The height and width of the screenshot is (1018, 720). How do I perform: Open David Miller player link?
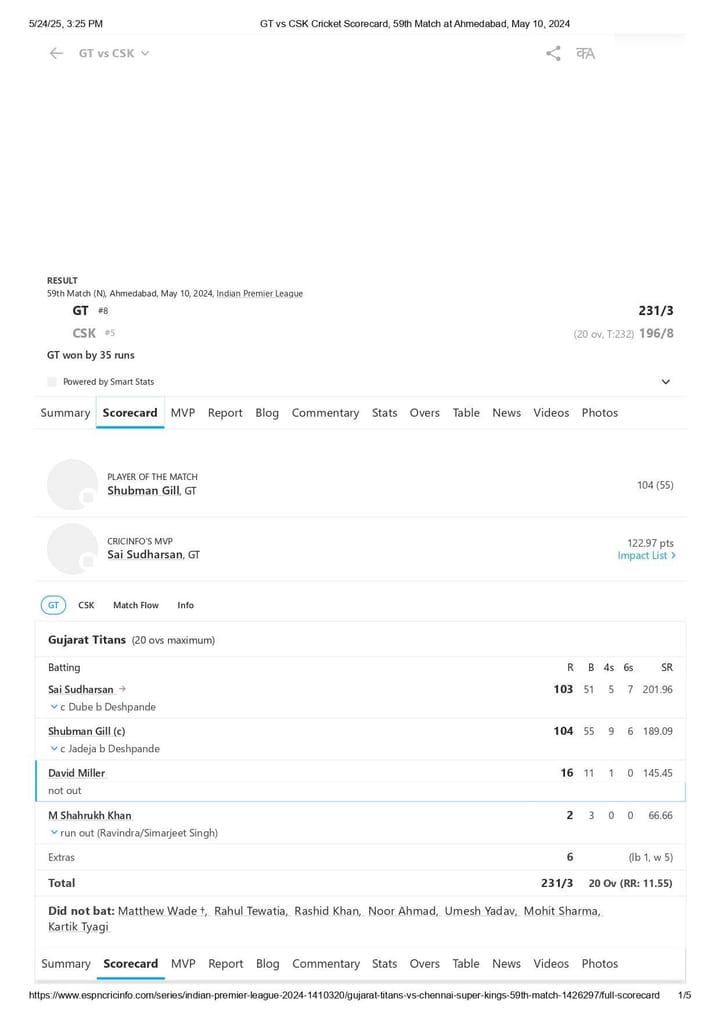point(77,773)
